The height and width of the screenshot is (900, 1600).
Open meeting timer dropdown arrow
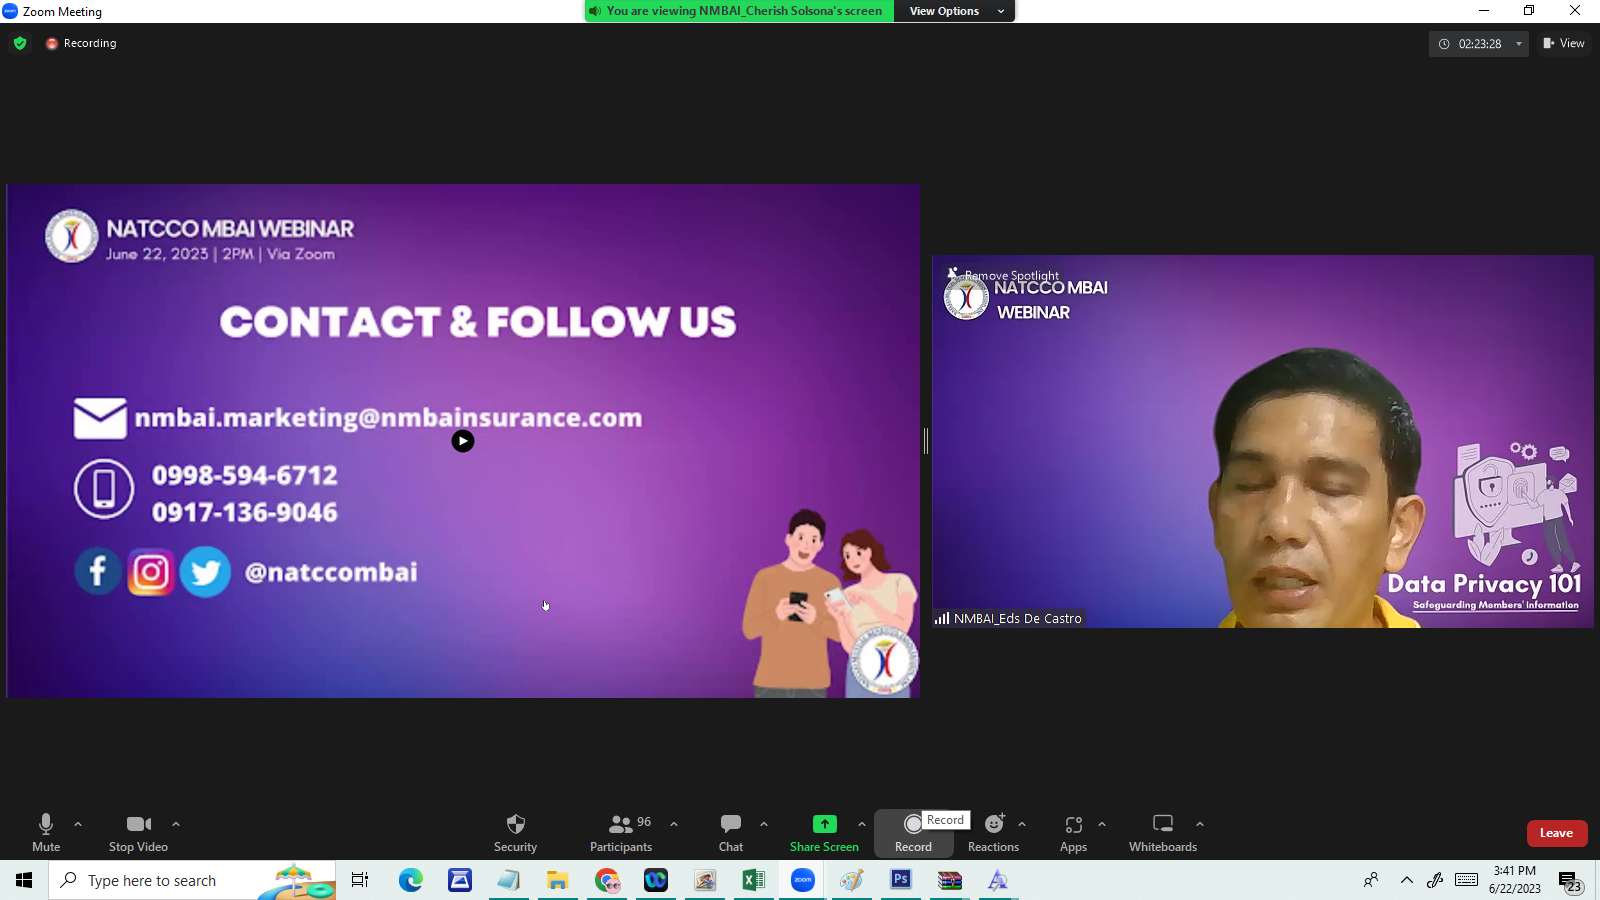click(x=1519, y=44)
